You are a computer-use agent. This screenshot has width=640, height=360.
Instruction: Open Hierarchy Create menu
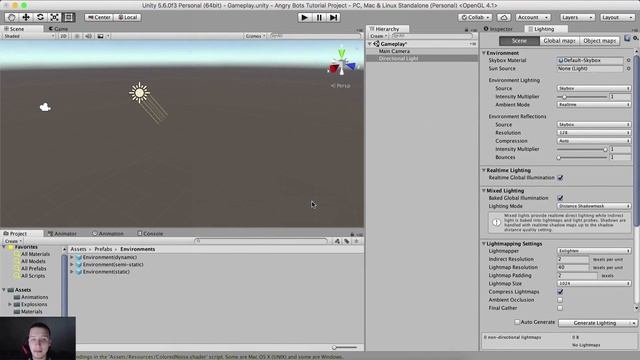(x=378, y=36)
